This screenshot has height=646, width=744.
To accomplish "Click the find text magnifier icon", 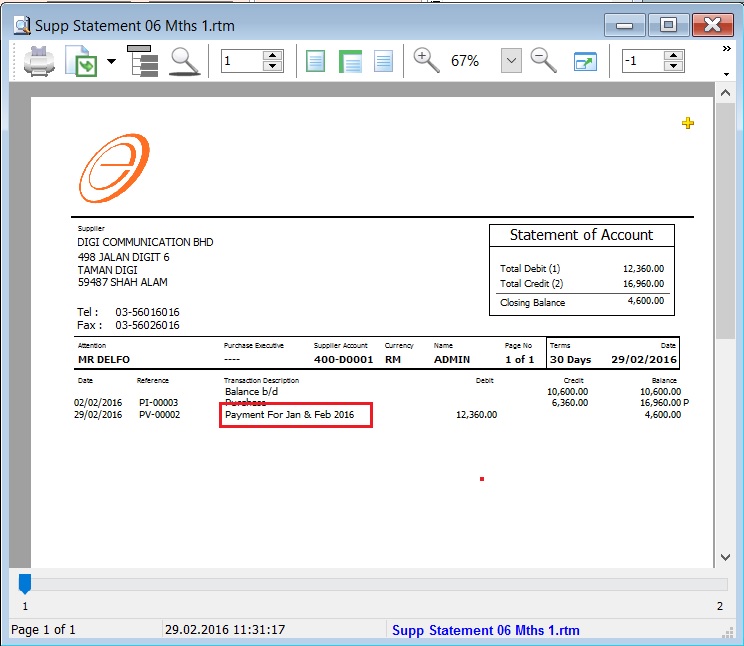I will (x=185, y=62).
